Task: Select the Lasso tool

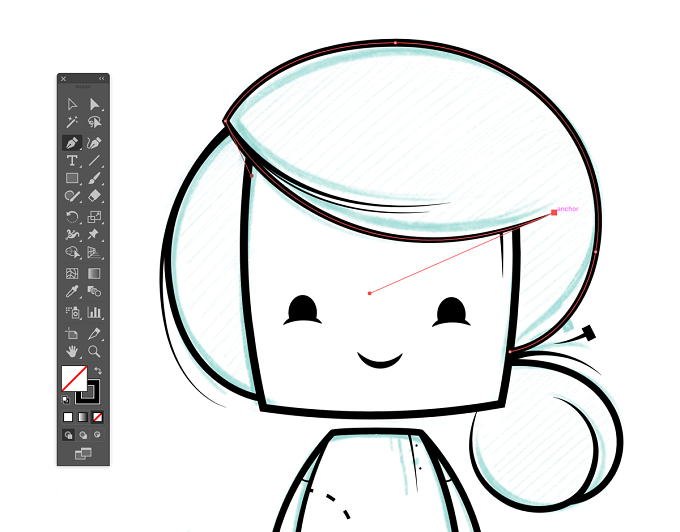Action: (94, 122)
